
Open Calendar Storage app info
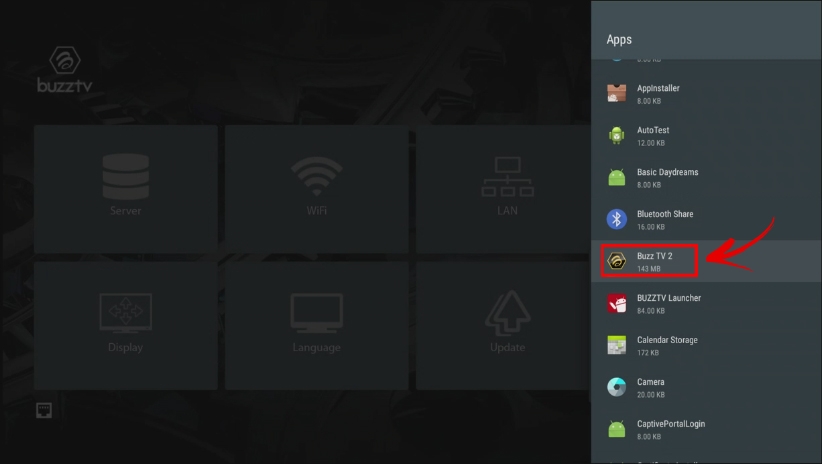706,346
